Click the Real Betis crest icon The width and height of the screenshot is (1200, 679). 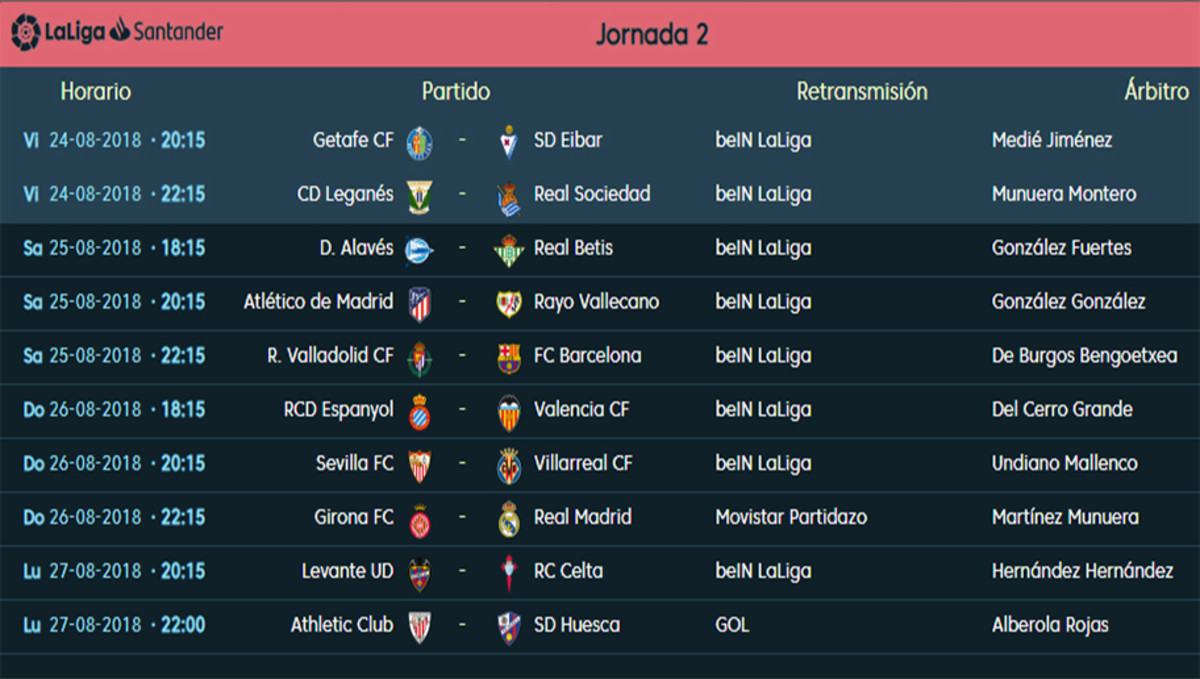point(509,250)
